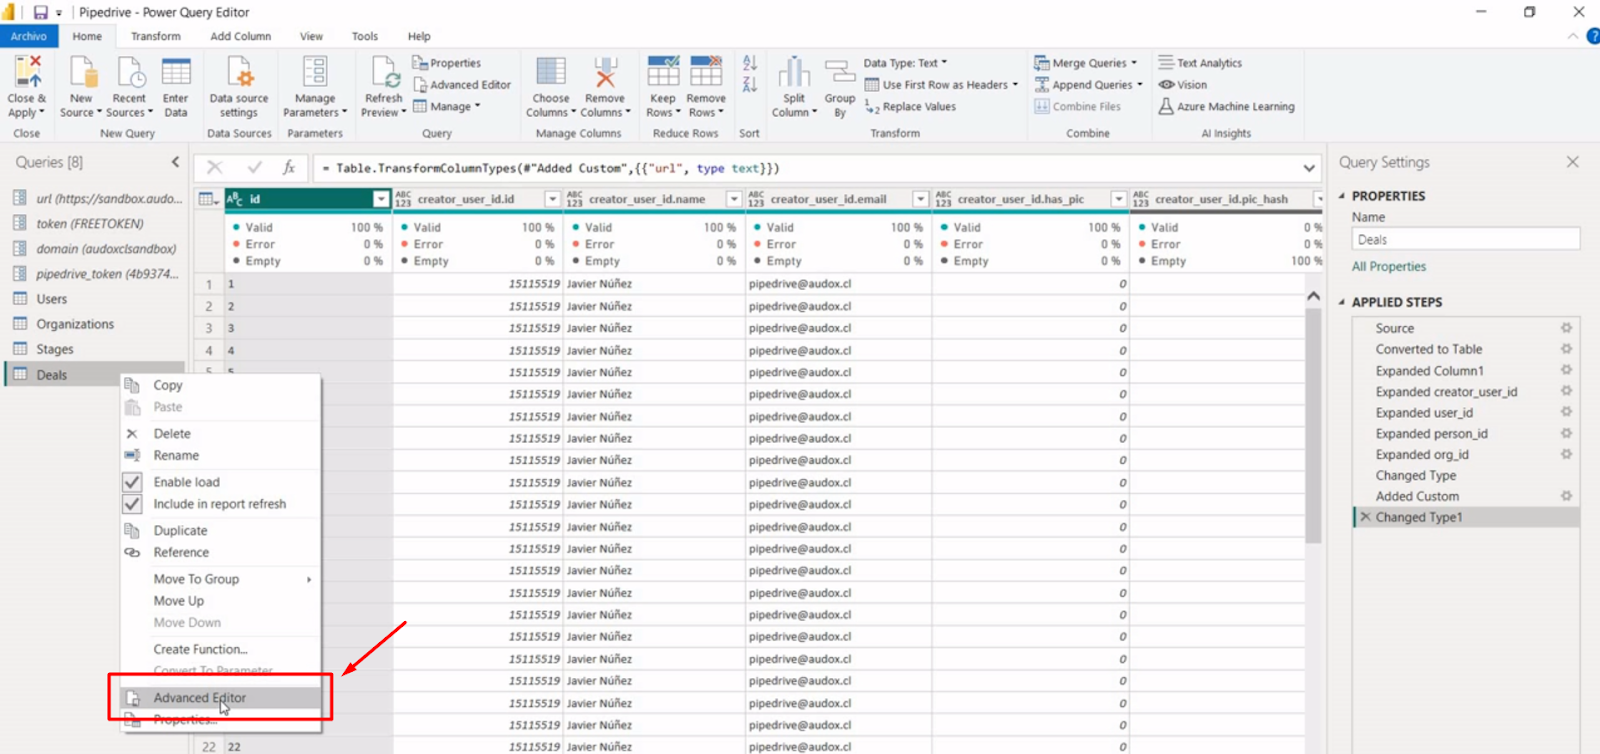Click Remove Columns icon
Screen dimensions: 1600x754
[x=605, y=72]
